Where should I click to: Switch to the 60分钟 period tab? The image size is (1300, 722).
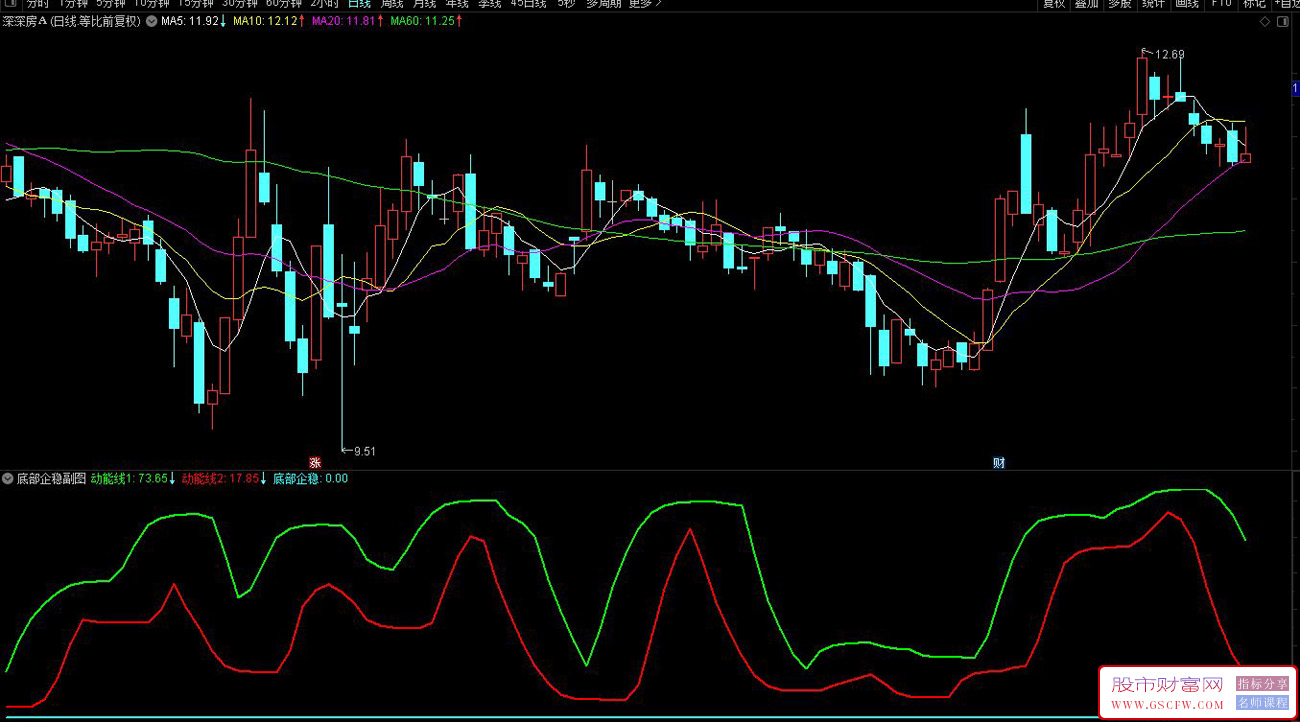tap(284, 4)
